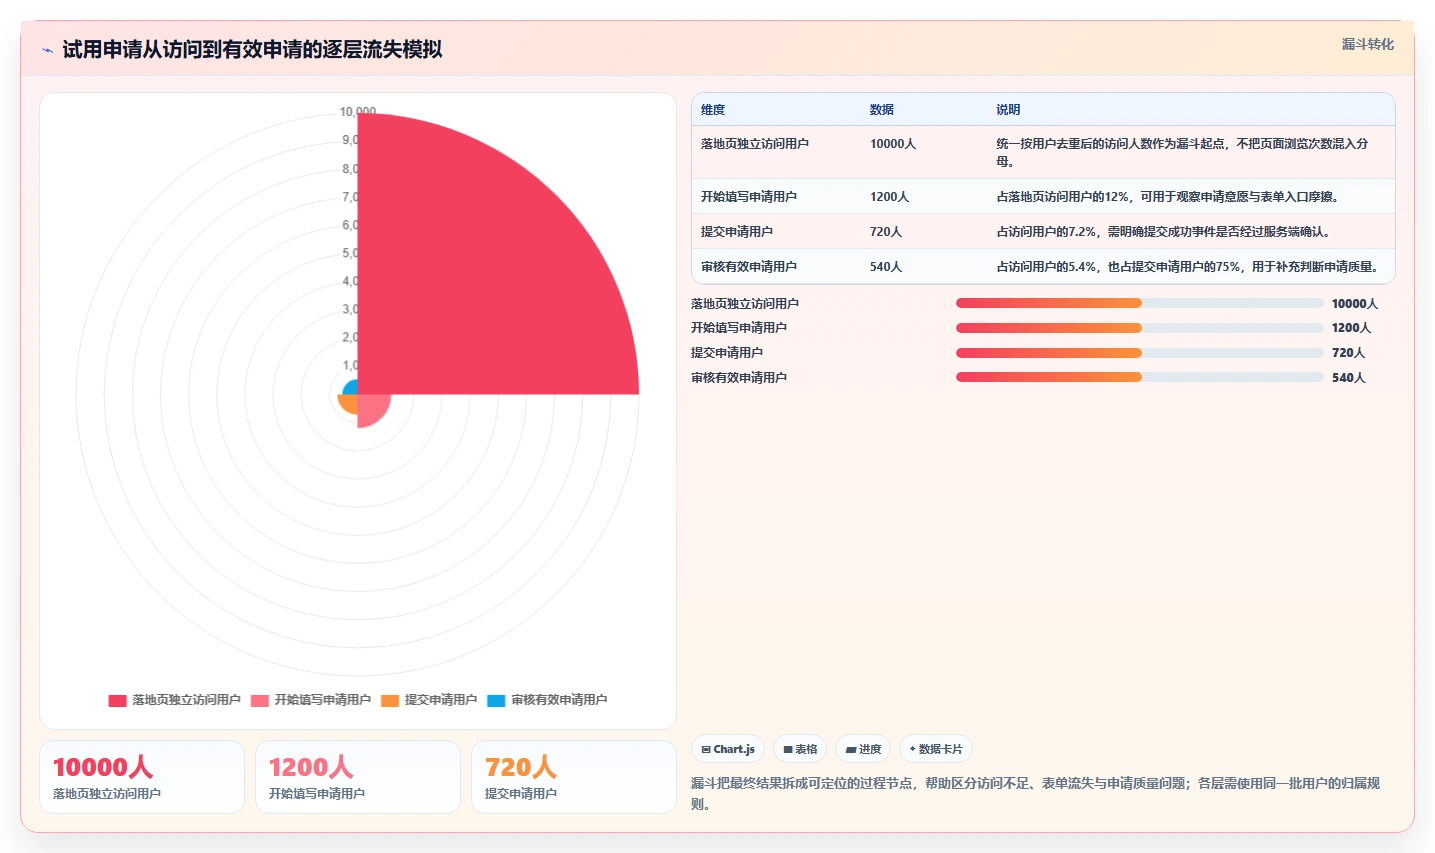Viewport: 1435px width, 853px height.
Task: Click the 漏斗转化 label in the header
Action: 1367,44
